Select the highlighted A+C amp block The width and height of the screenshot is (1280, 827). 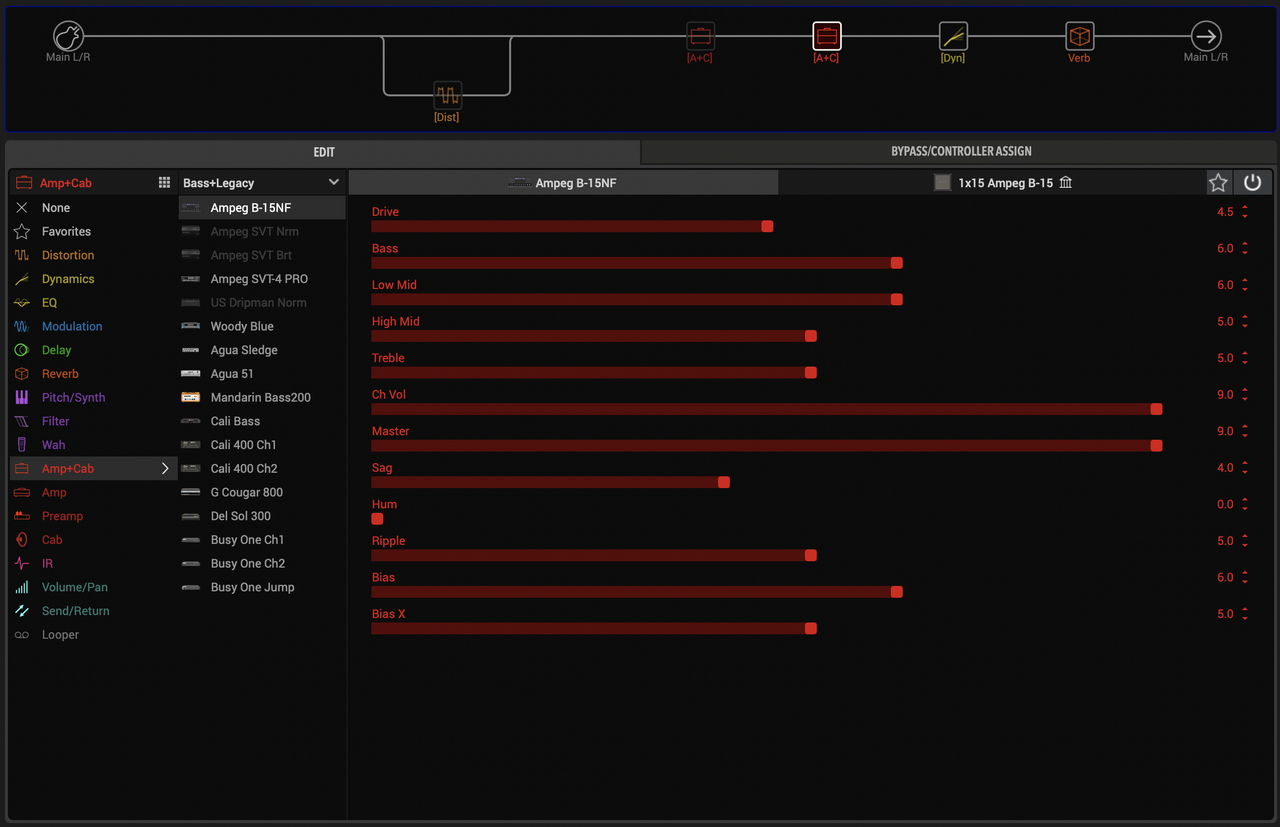coord(826,37)
